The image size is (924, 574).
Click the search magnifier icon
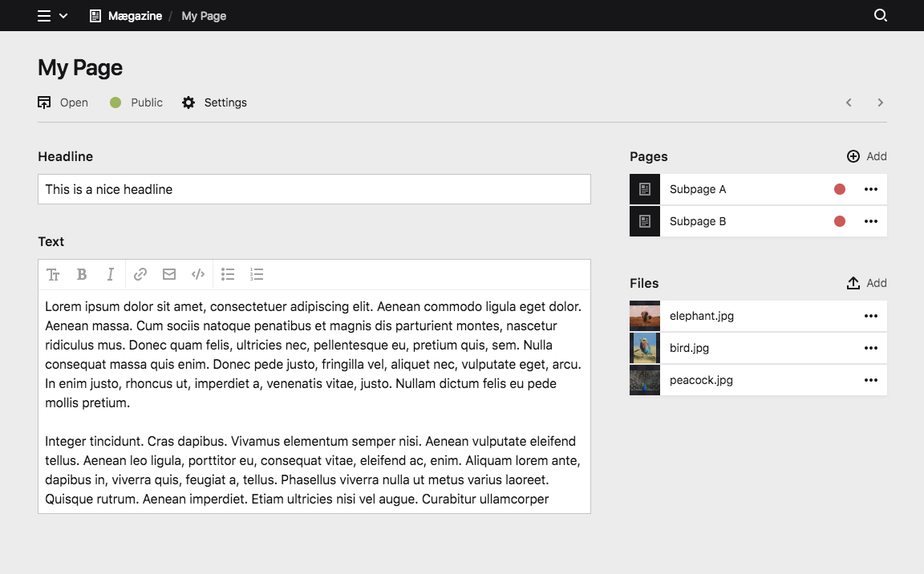tap(880, 16)
